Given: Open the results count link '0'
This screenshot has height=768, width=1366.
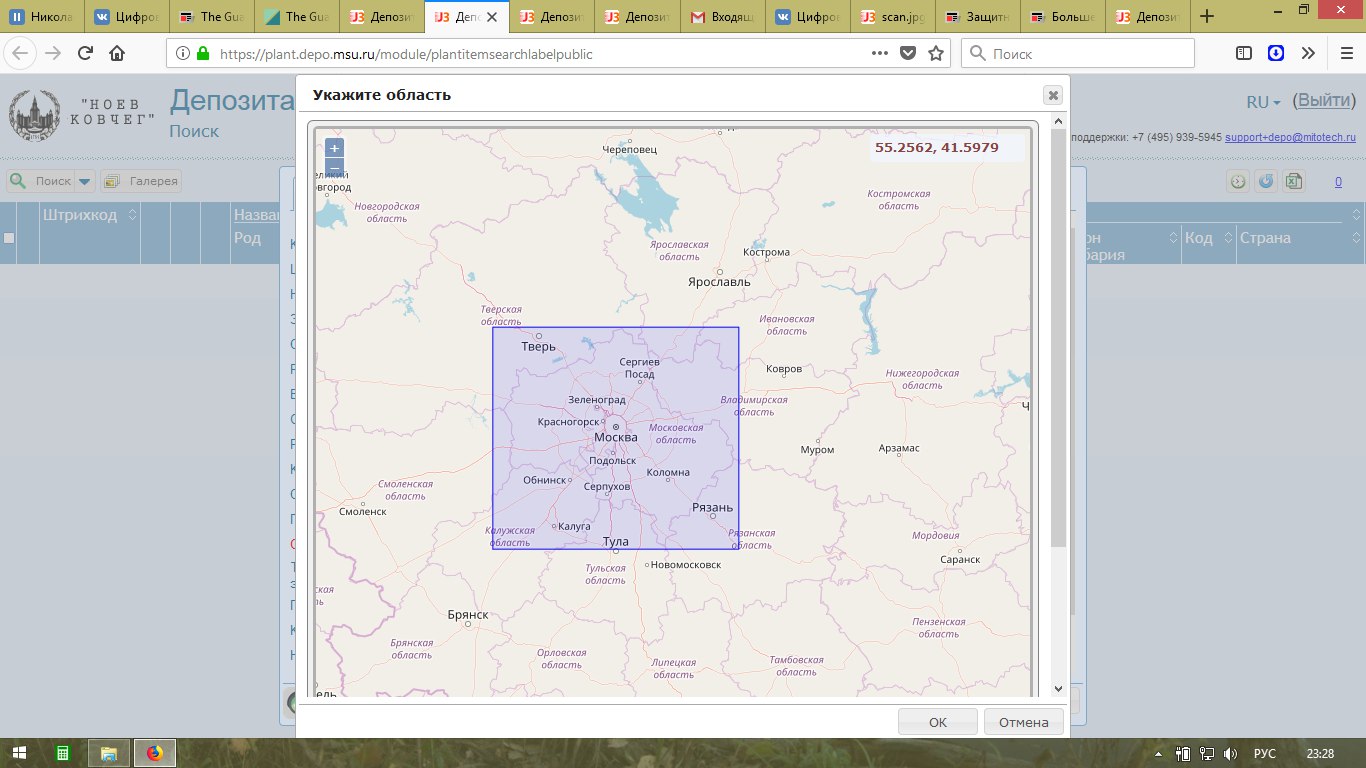Looking at the screenshot, I should pyautogui.click(x=1339, y=182).
